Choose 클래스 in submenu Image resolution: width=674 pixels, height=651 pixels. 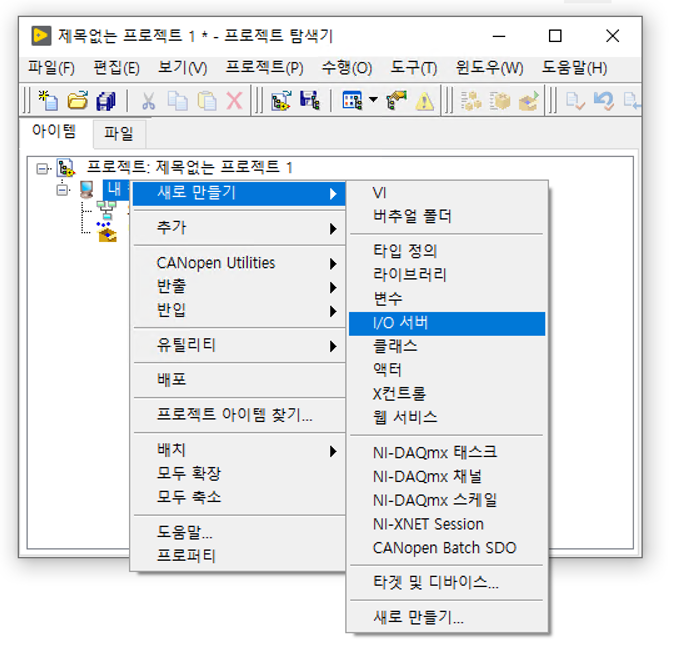pos(447,347)
